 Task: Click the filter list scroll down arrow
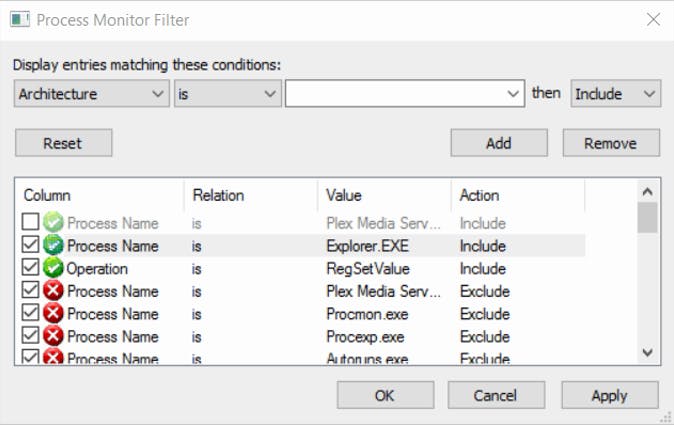coord(648,351)
